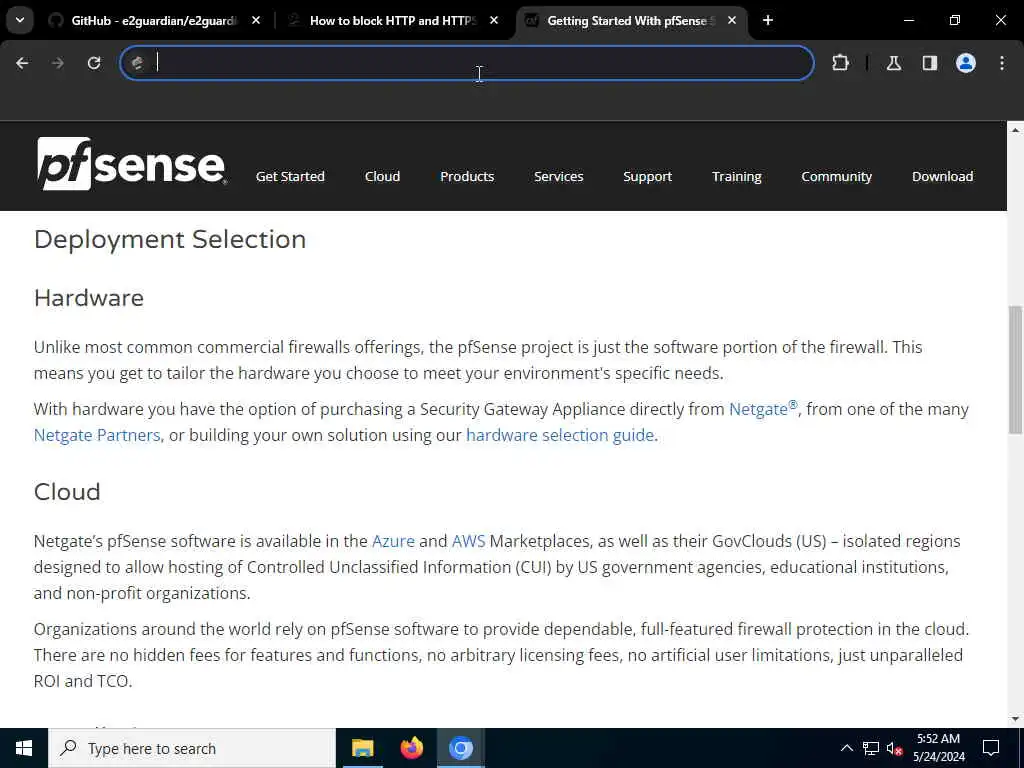Open the Chrome Labs flask icon
Screen dimensions: 1024x768
(x=894, y=63)
